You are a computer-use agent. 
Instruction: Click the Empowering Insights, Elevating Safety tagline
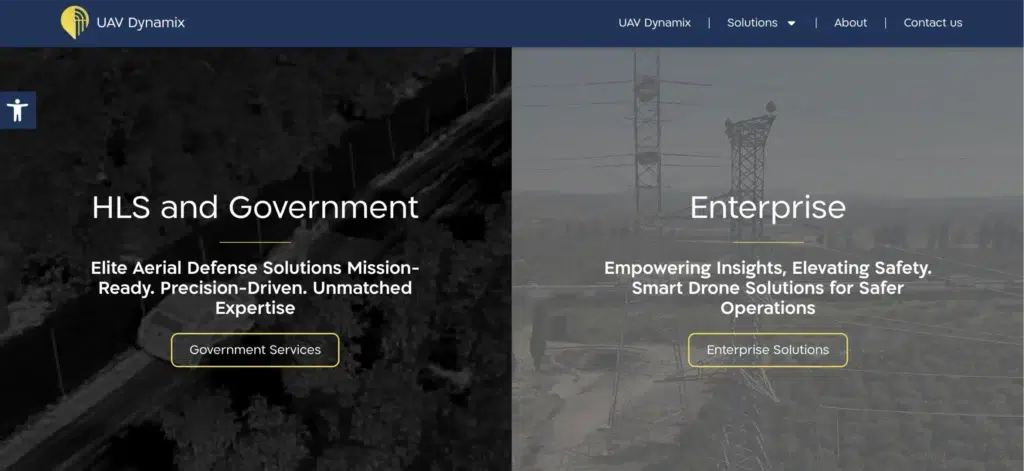768,288
